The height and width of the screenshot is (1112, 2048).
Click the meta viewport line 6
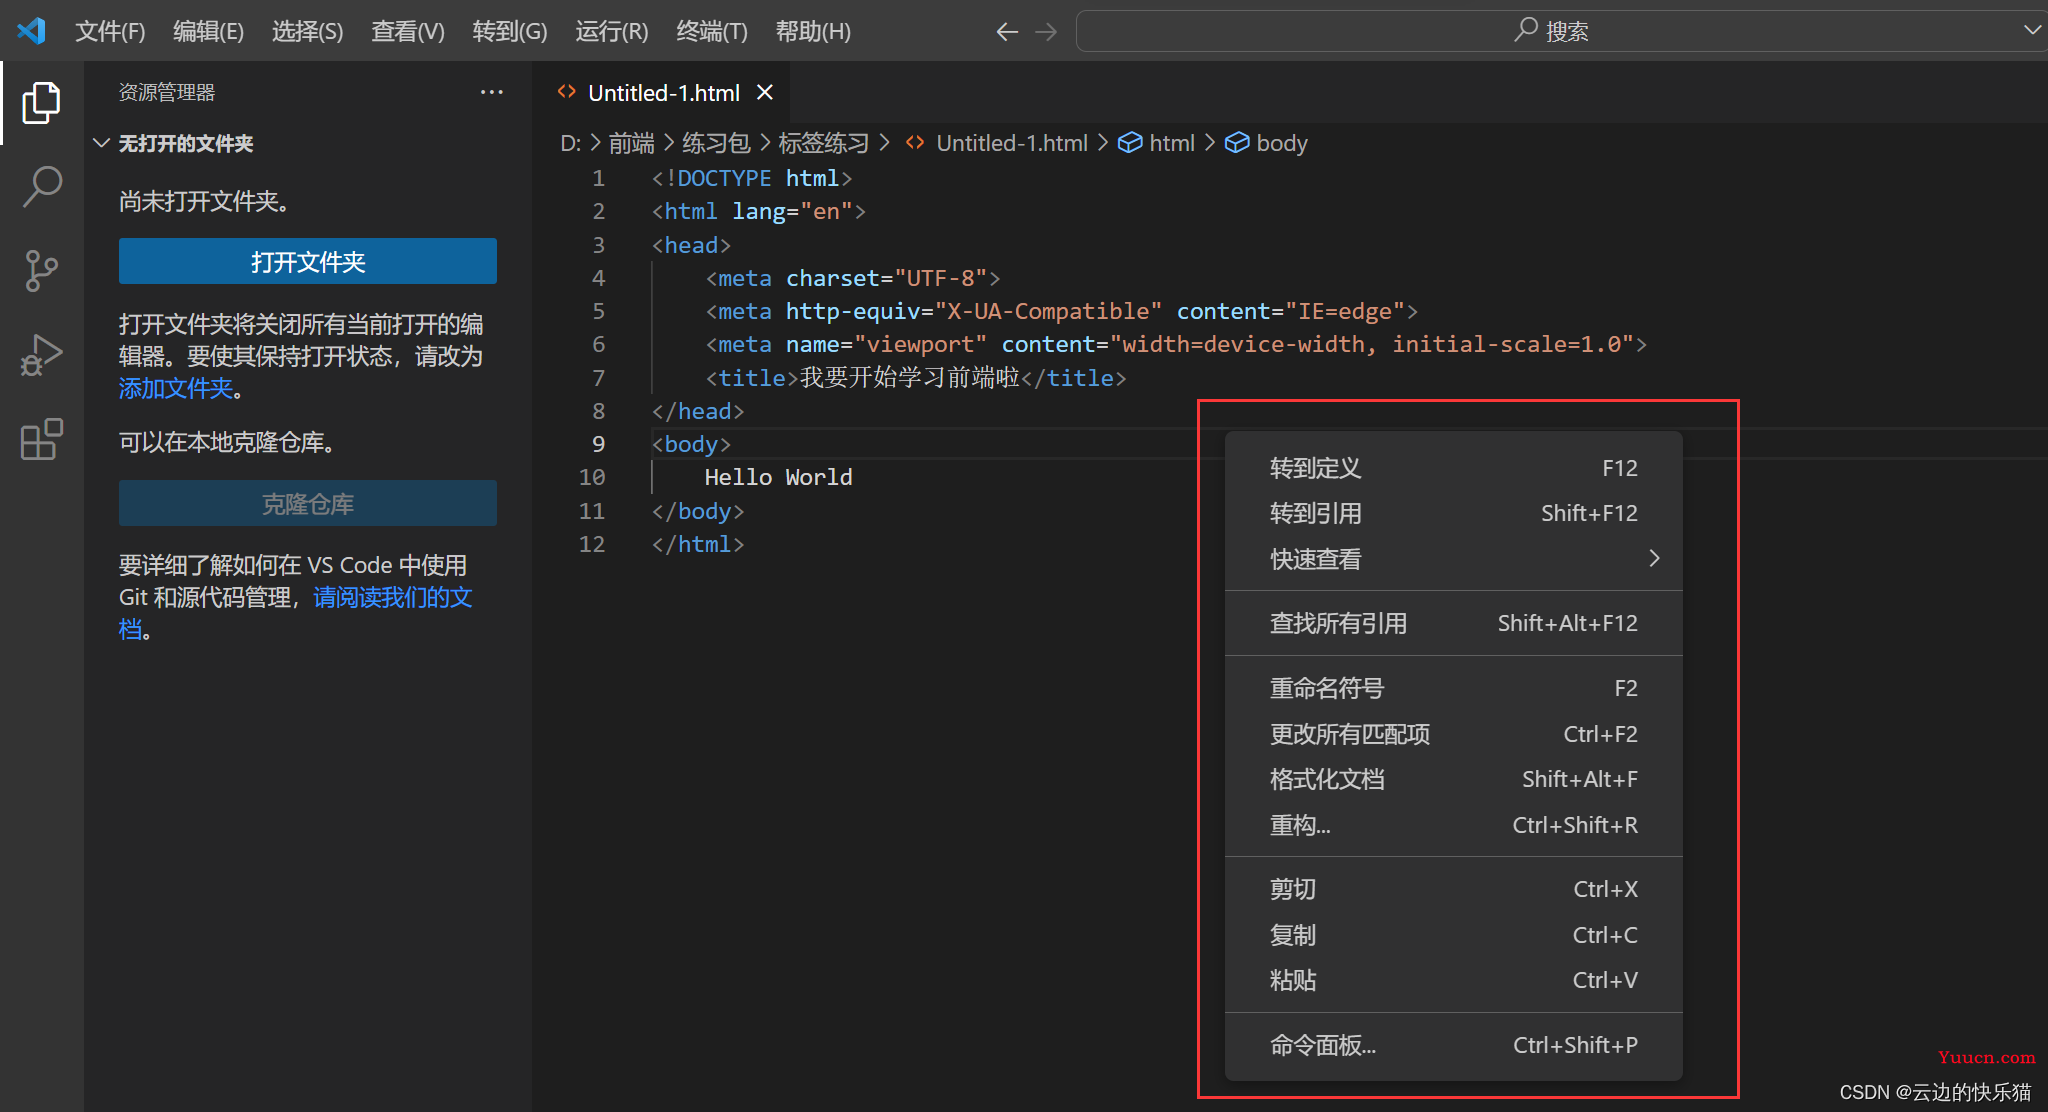click(1176, 344)
